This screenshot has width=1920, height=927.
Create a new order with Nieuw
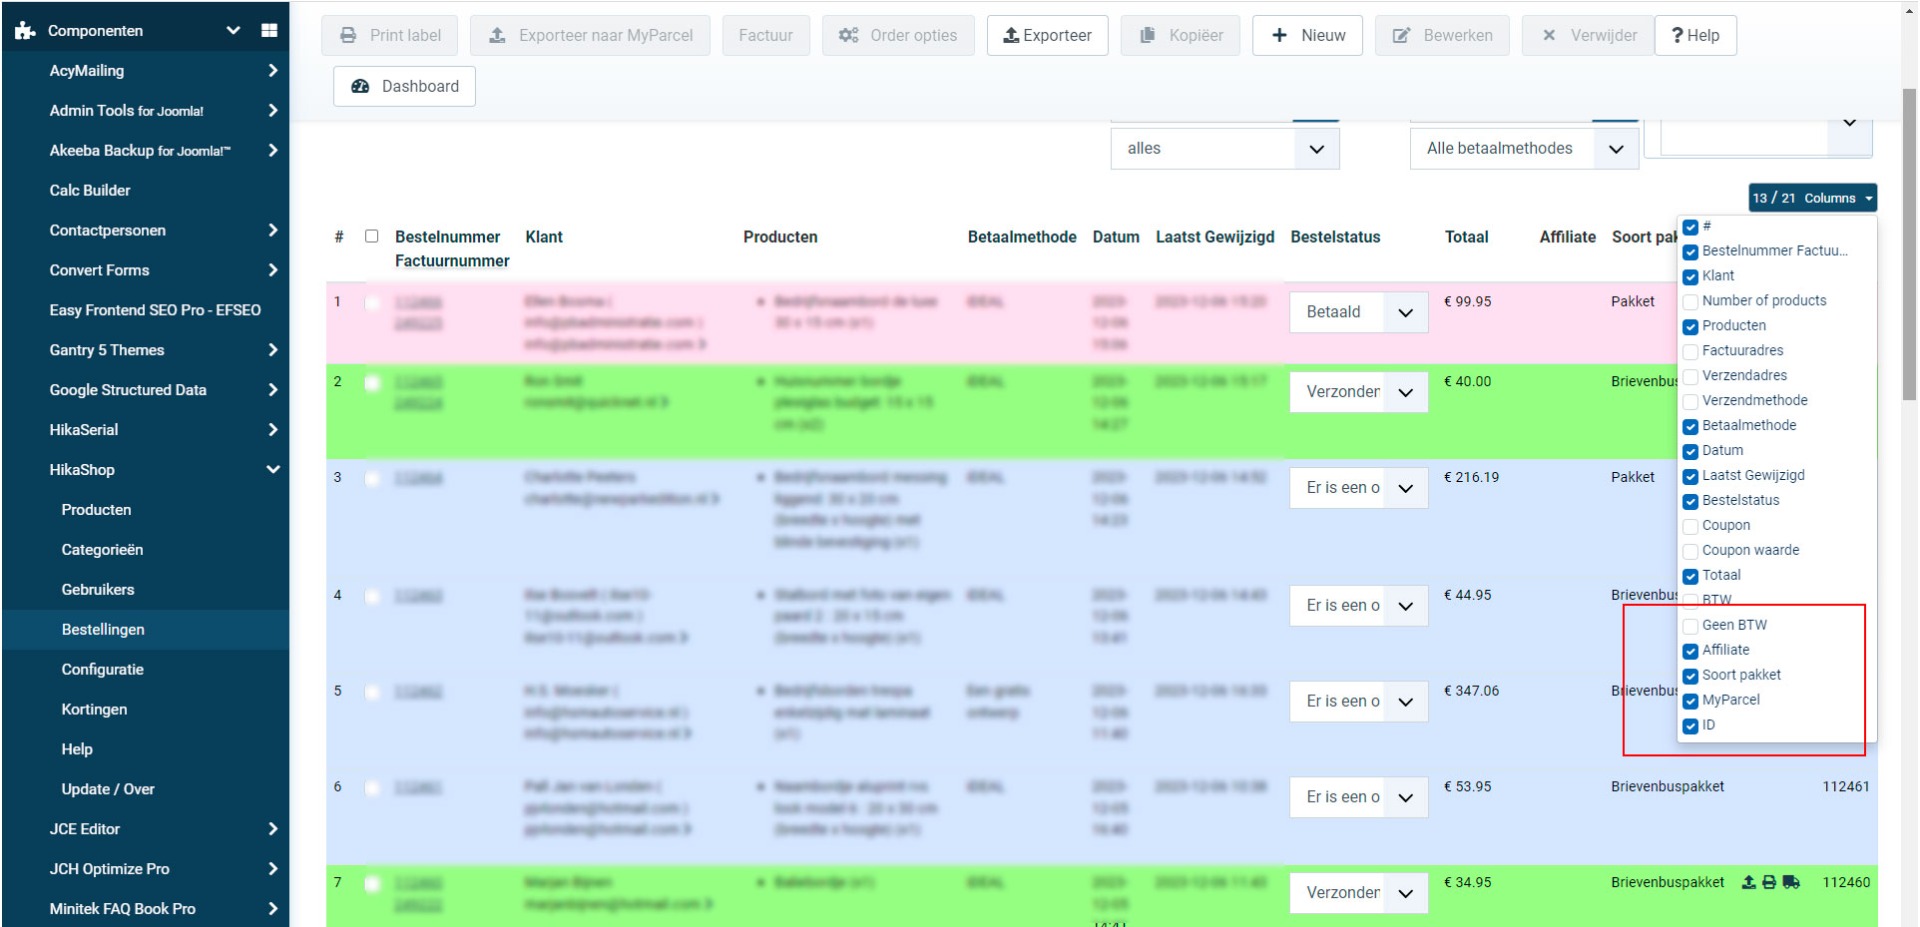click(x=1308, y=35)
